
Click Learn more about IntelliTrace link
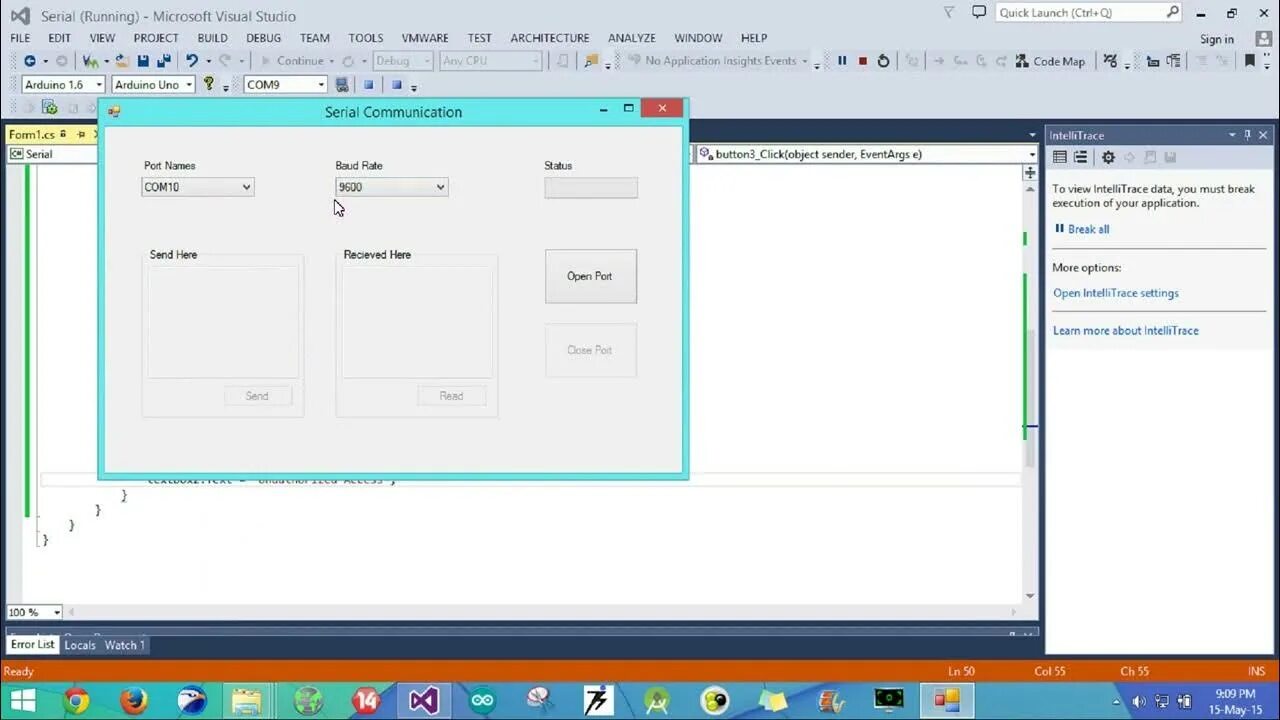1126,330
